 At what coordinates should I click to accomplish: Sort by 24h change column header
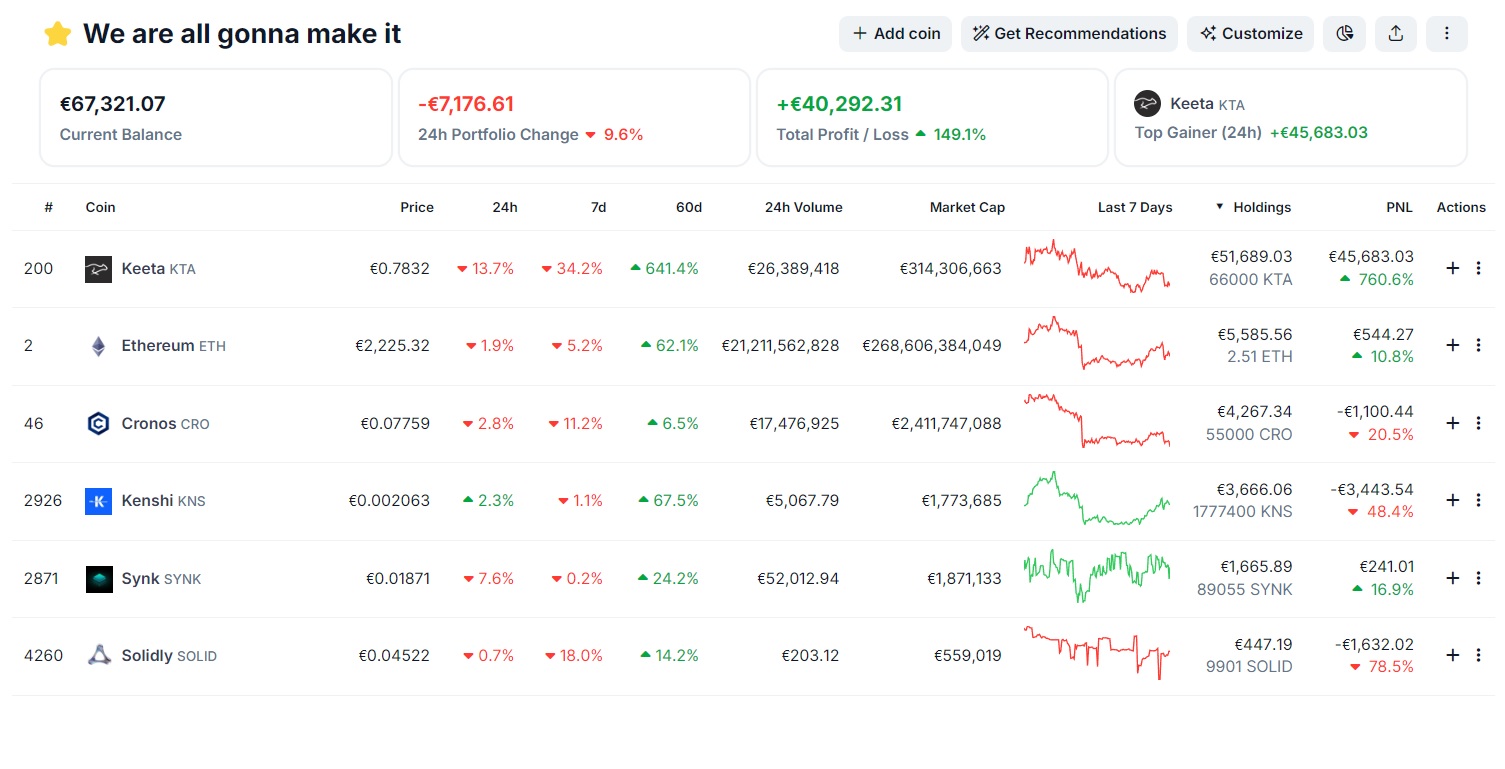click(505, 207)
